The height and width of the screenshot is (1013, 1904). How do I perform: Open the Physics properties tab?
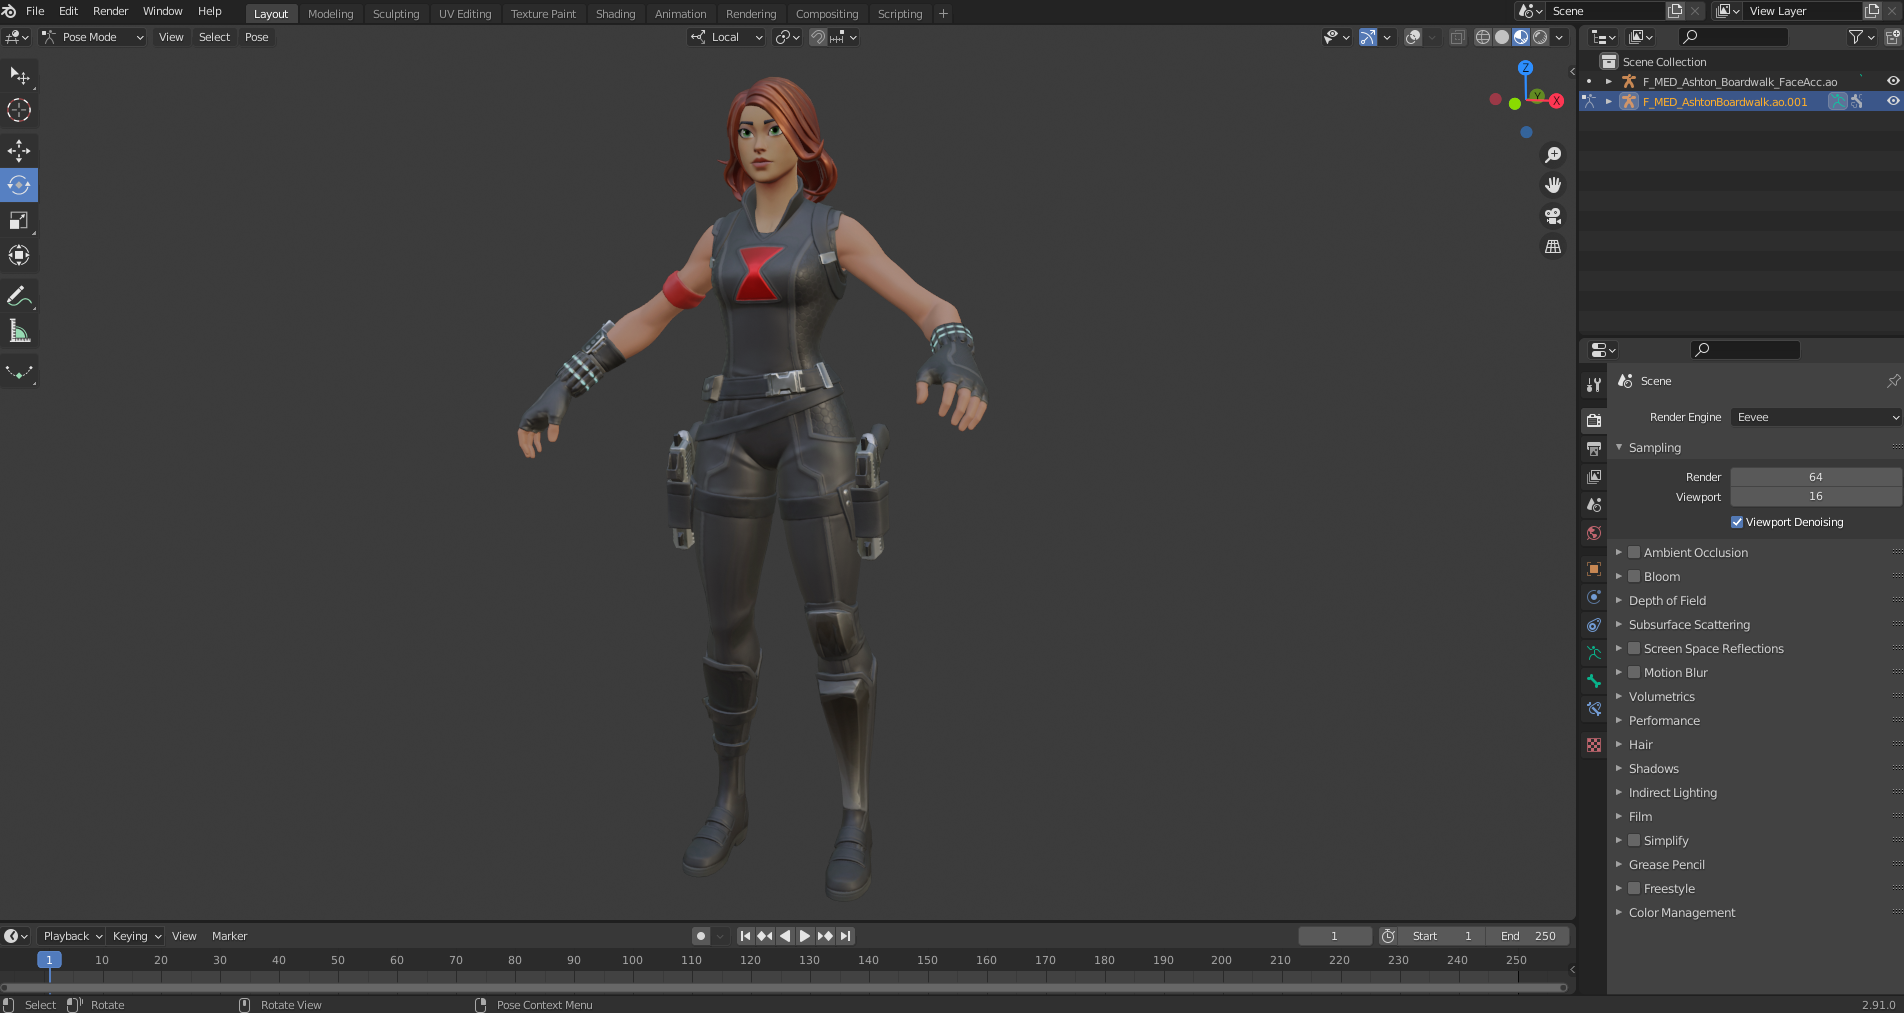click(1594, 597)
